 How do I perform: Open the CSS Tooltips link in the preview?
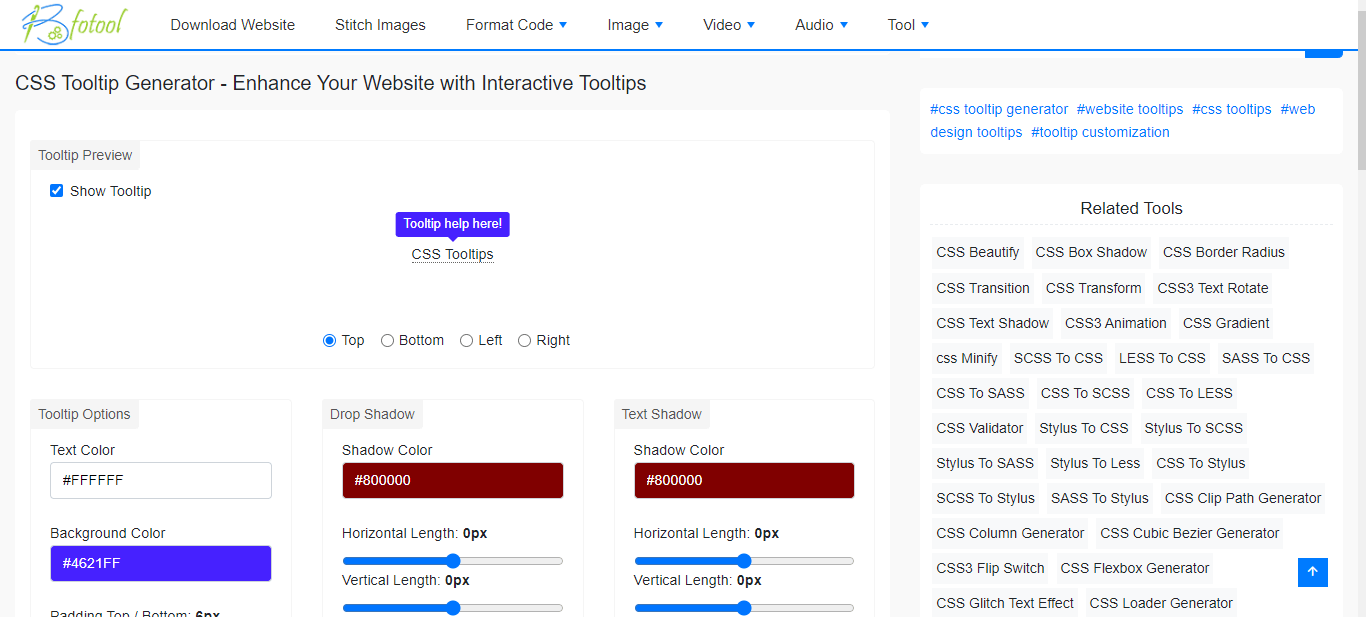pyautogui.click(x=452, y=254)
